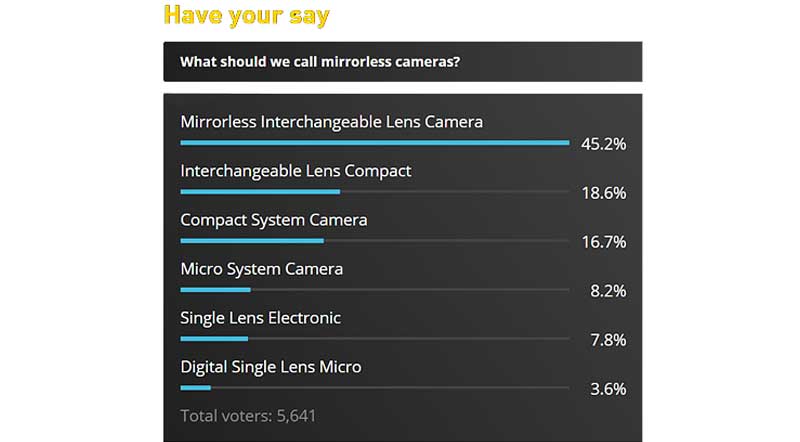Viewport: 800px width, 442px height.
Task: Click the blue bar under Interchangeable Lens Compact
Action: (260, 192)
